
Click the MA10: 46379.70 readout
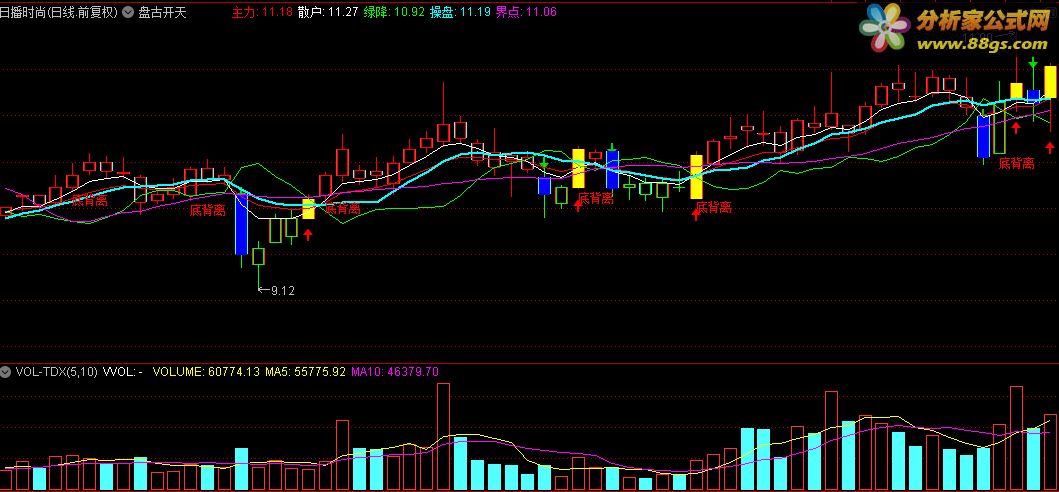[395, 371]
